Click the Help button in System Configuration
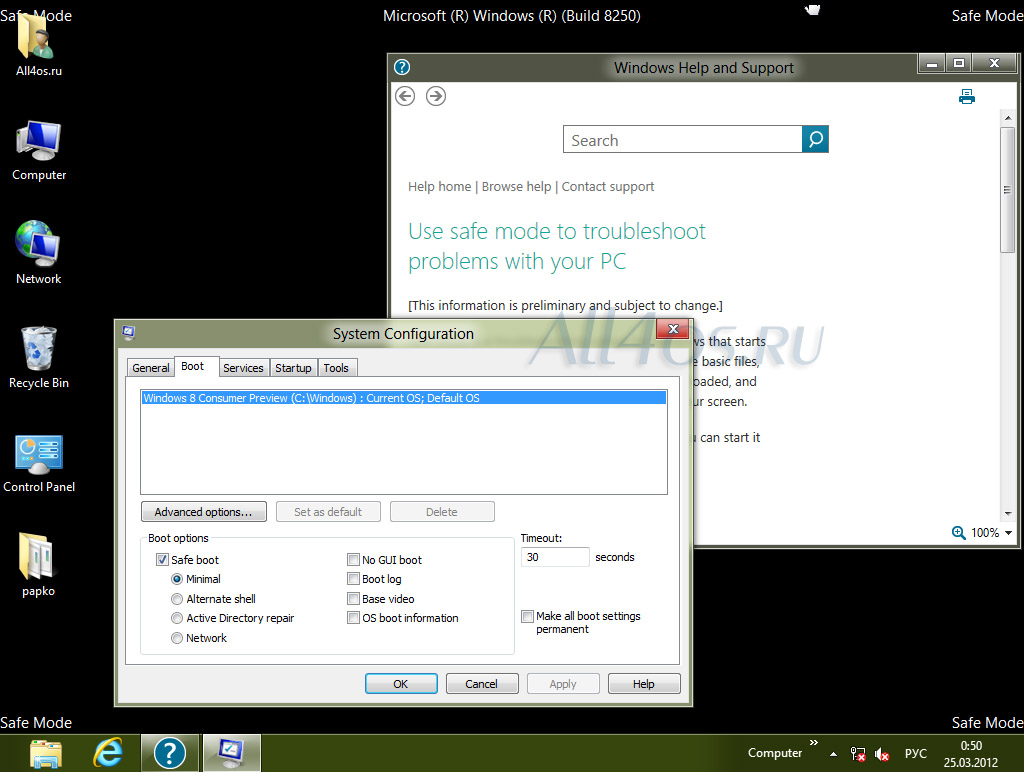The height and width of the screenshot is (772, 1024). tap(644, 684)
